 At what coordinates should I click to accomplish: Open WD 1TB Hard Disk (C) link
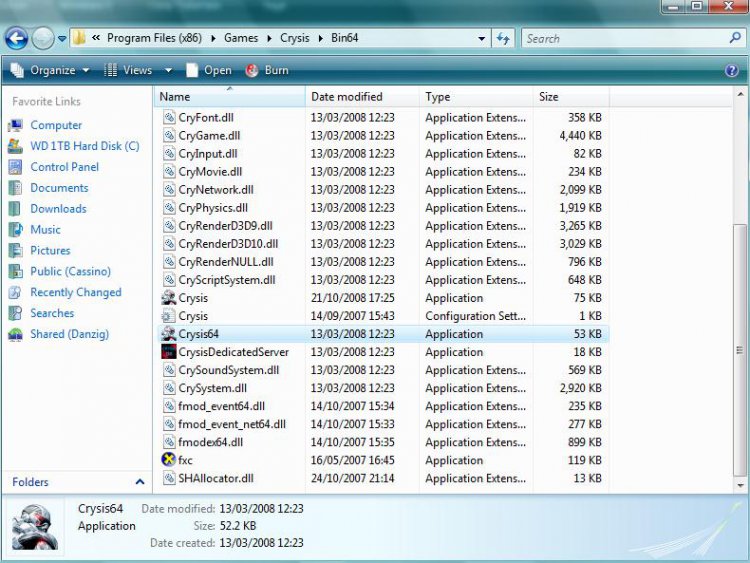85,146
